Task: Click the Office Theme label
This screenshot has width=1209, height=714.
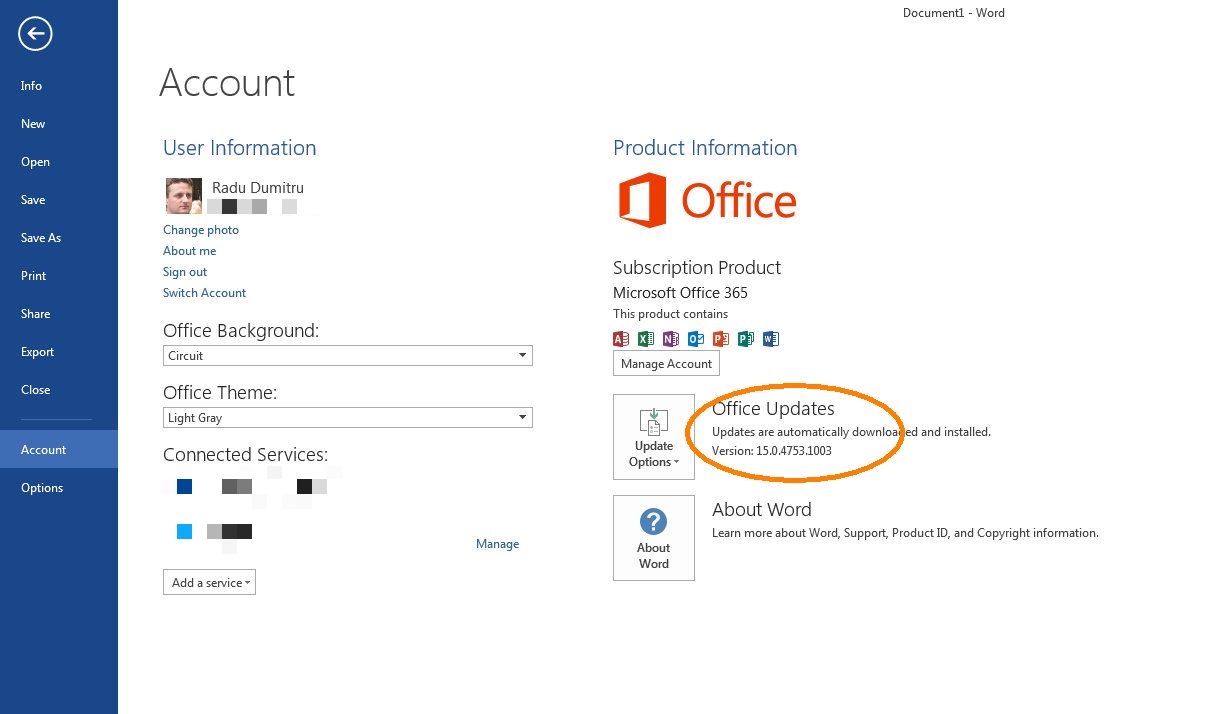Action: click(220, 393)
